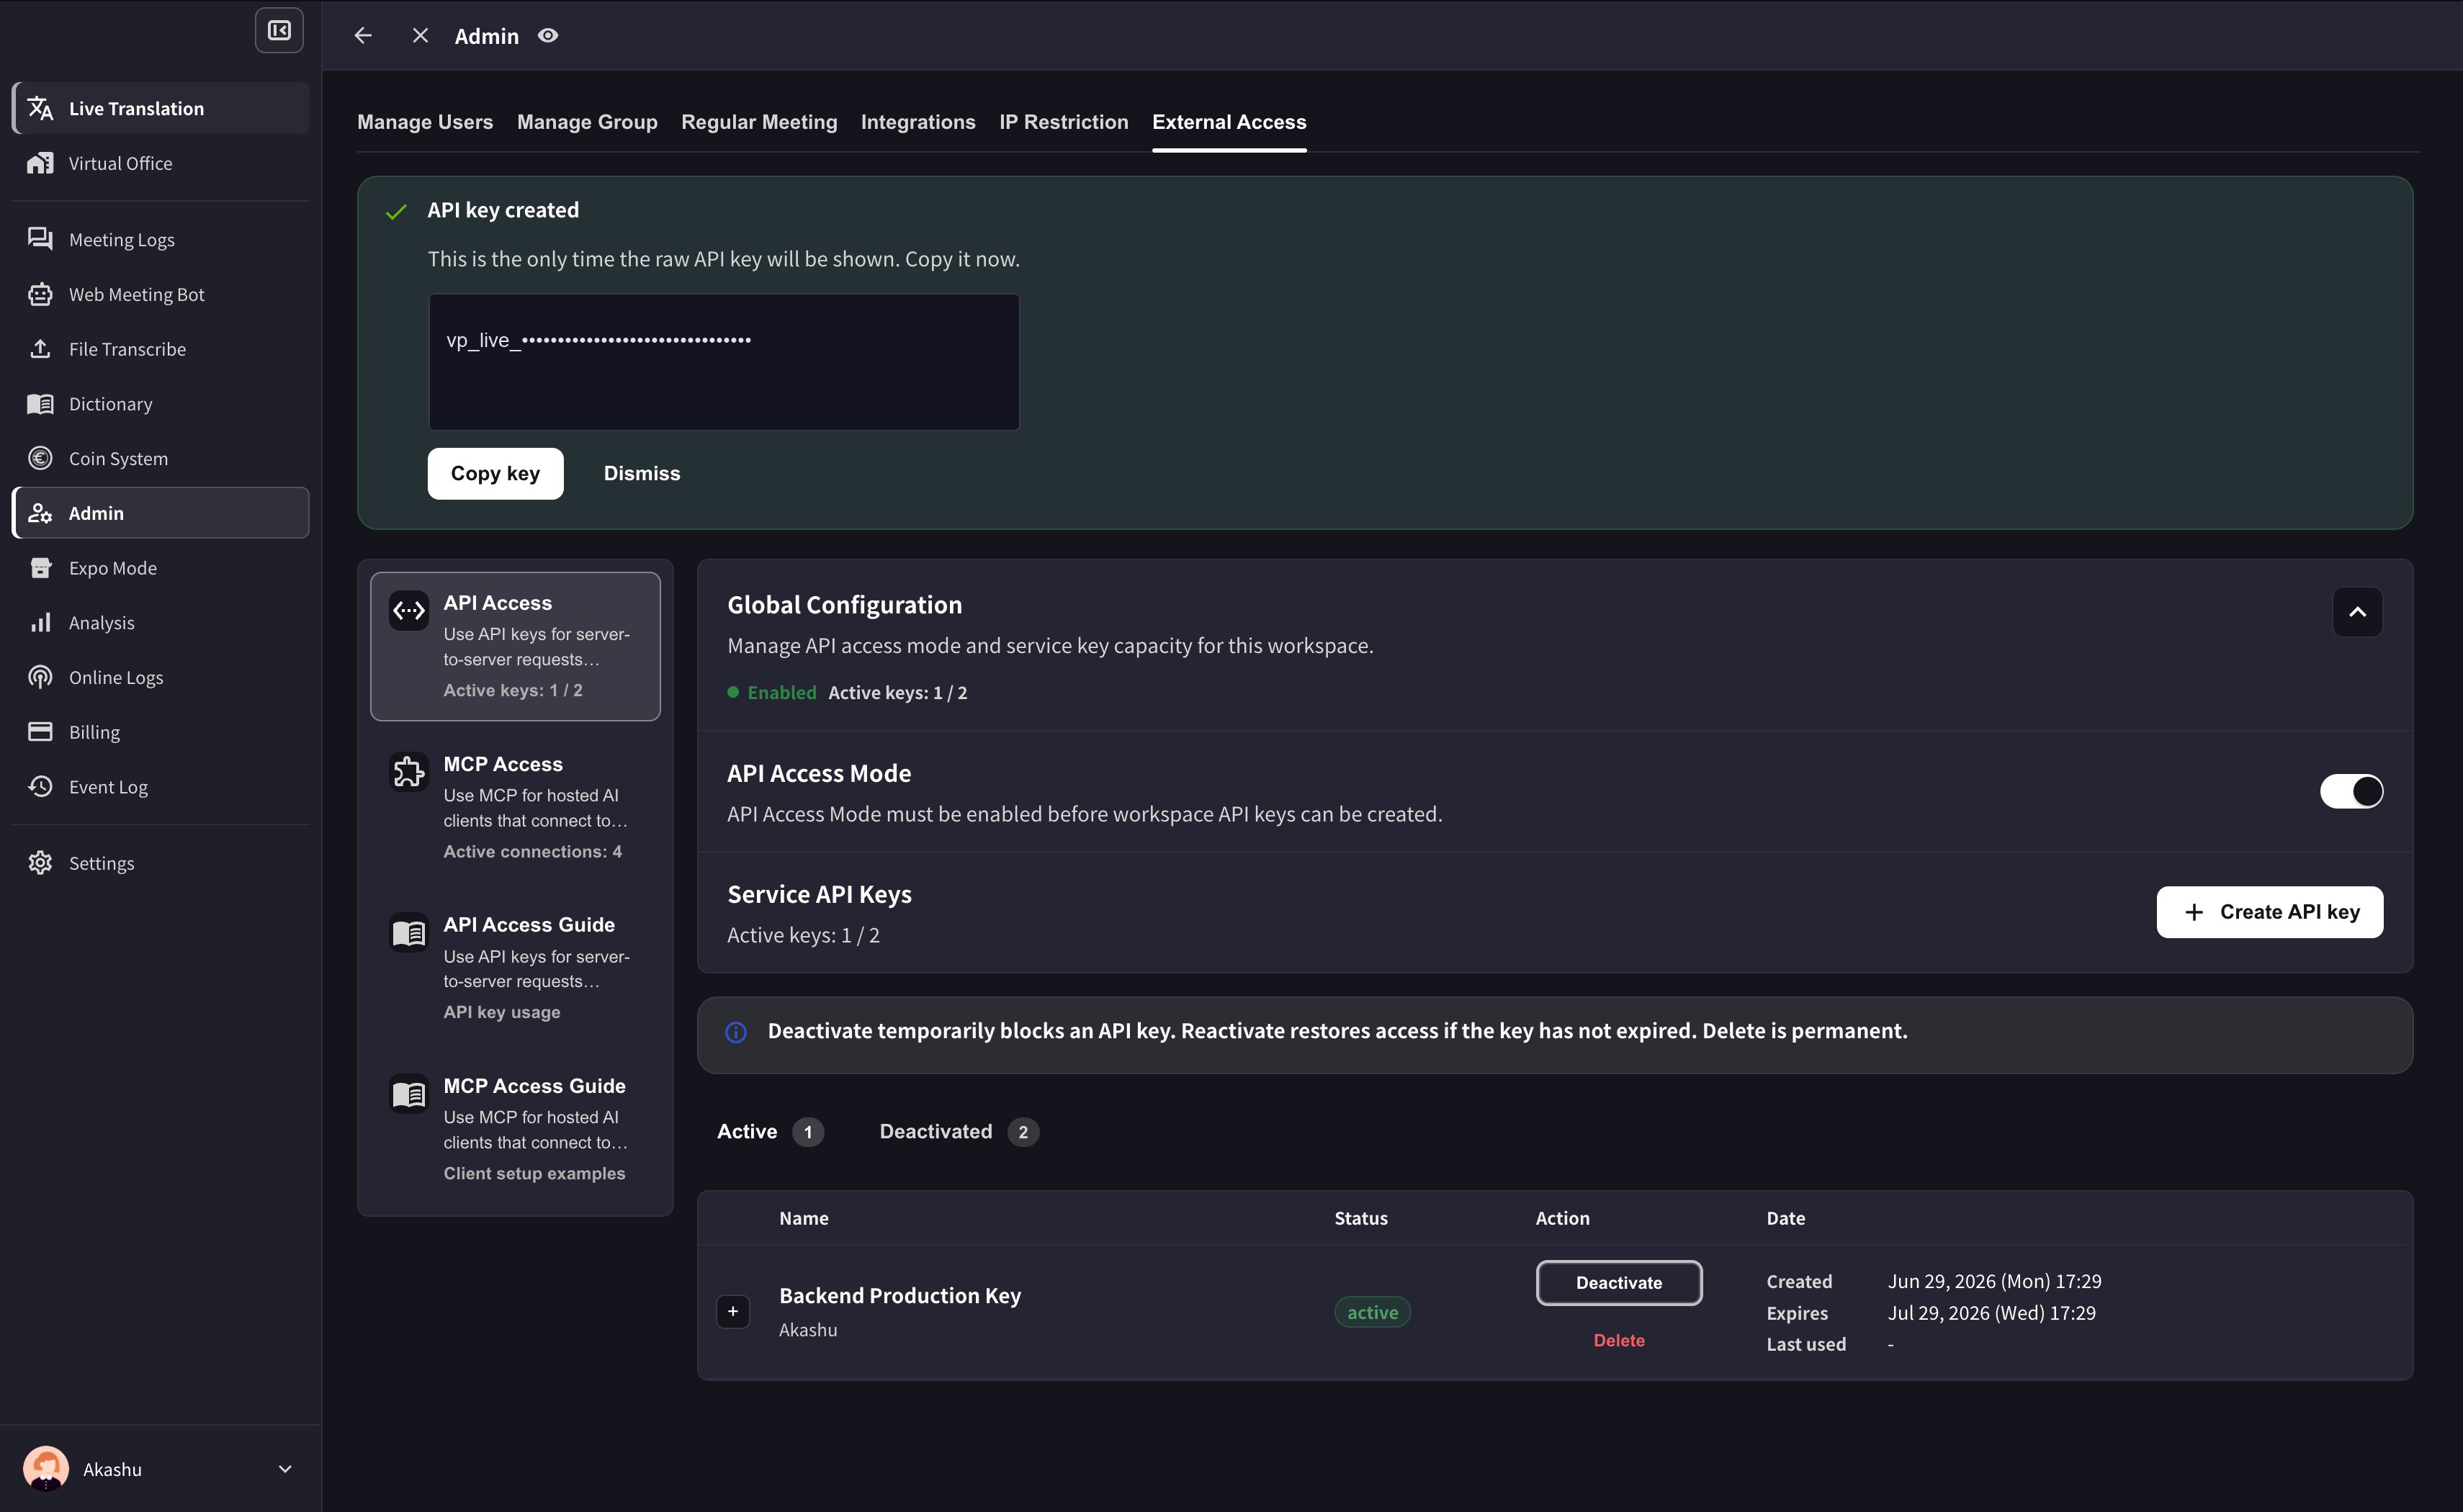2463x1512 pixels.
Task: Select the External Access tab
Action: (x=1229, y=122)
